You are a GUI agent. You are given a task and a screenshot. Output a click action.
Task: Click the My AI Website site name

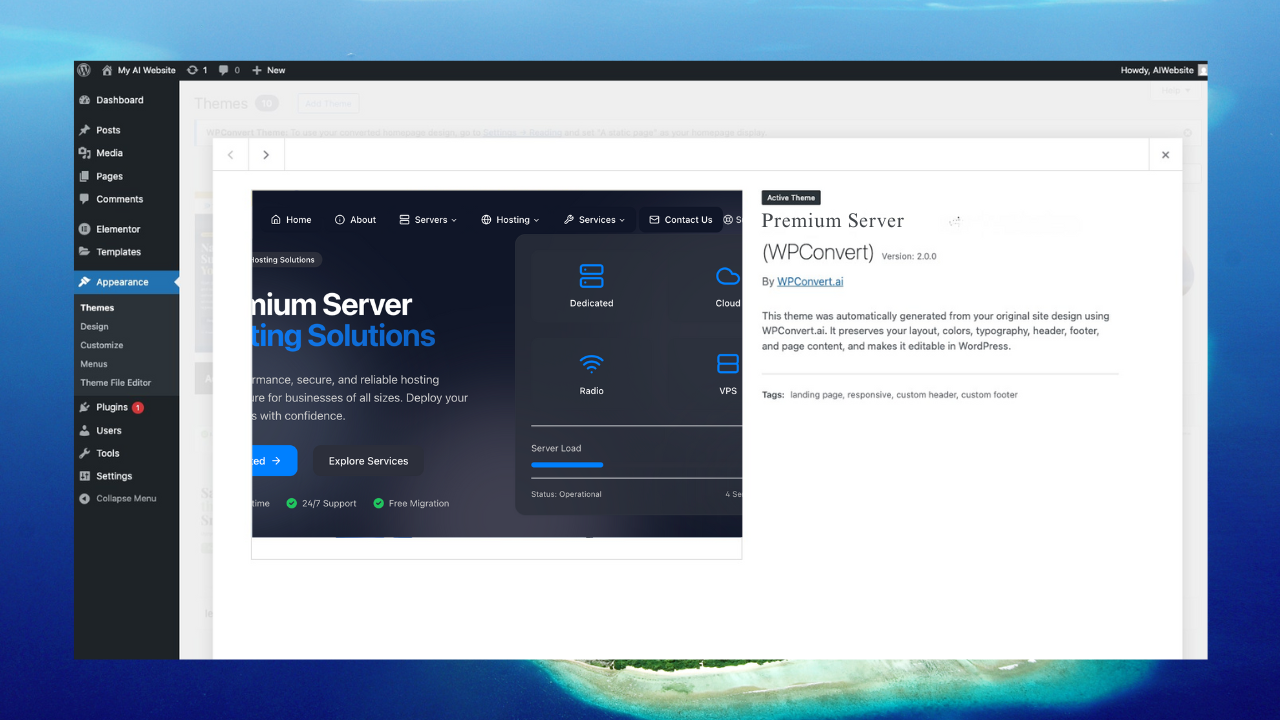(146, 70)
